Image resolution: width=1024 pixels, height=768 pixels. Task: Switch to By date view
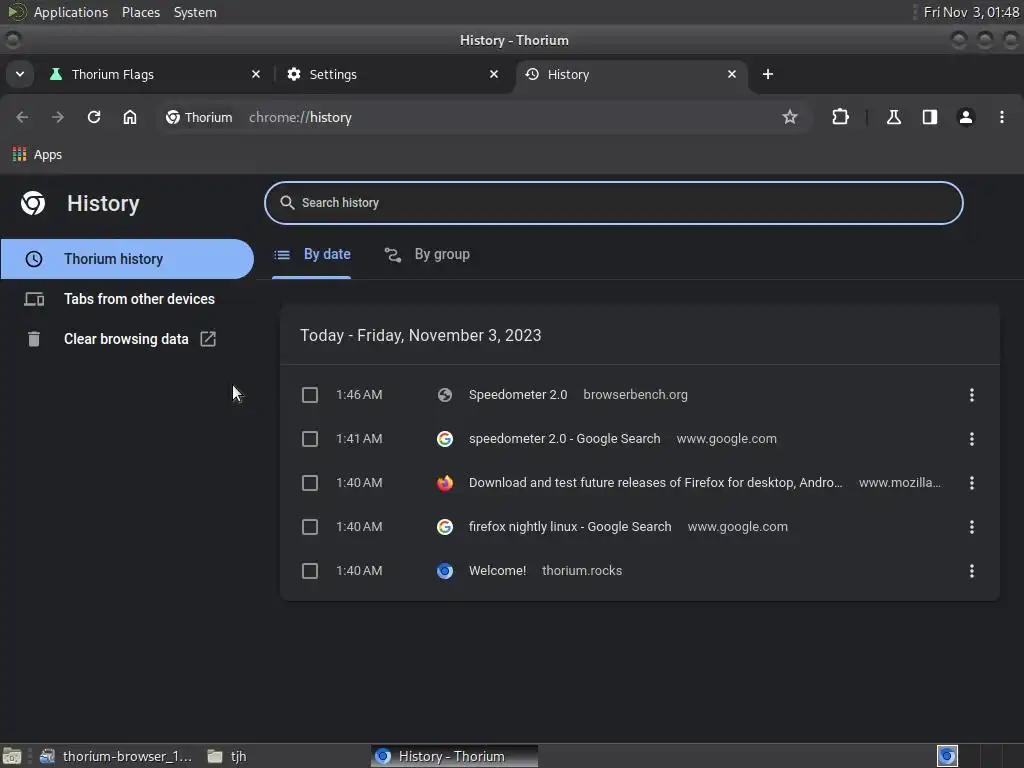click(x=312, y=255)
